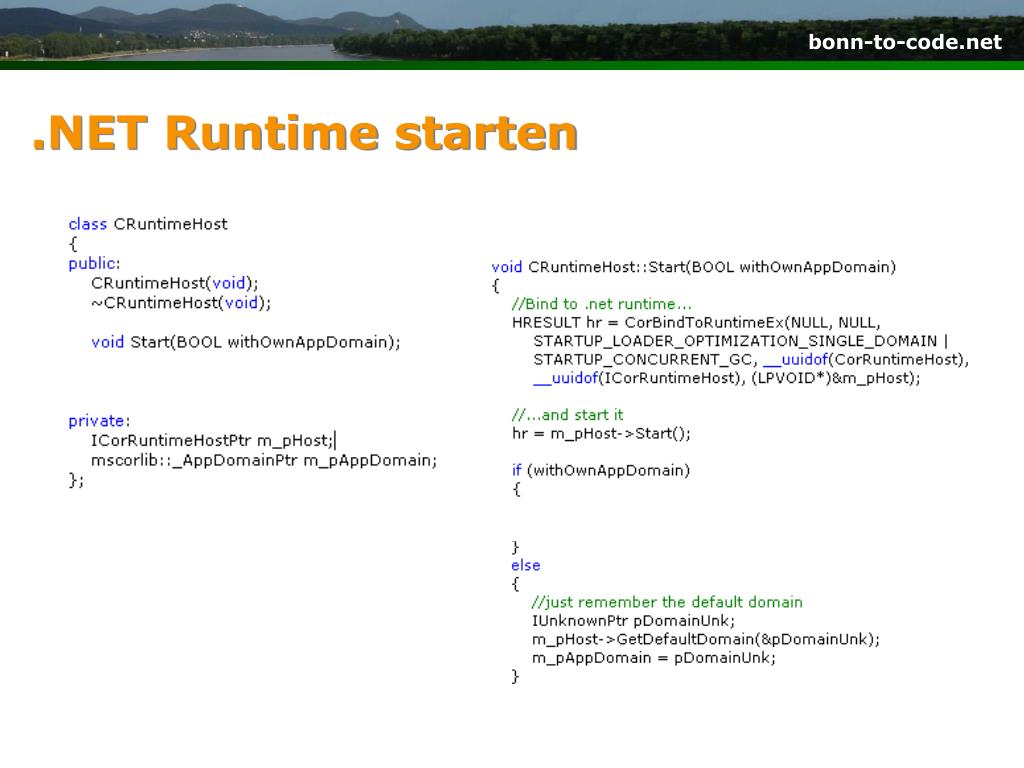The image size is (1024, 768).
Task: Click the river landscape banner photo
Action: coord(512,31)
